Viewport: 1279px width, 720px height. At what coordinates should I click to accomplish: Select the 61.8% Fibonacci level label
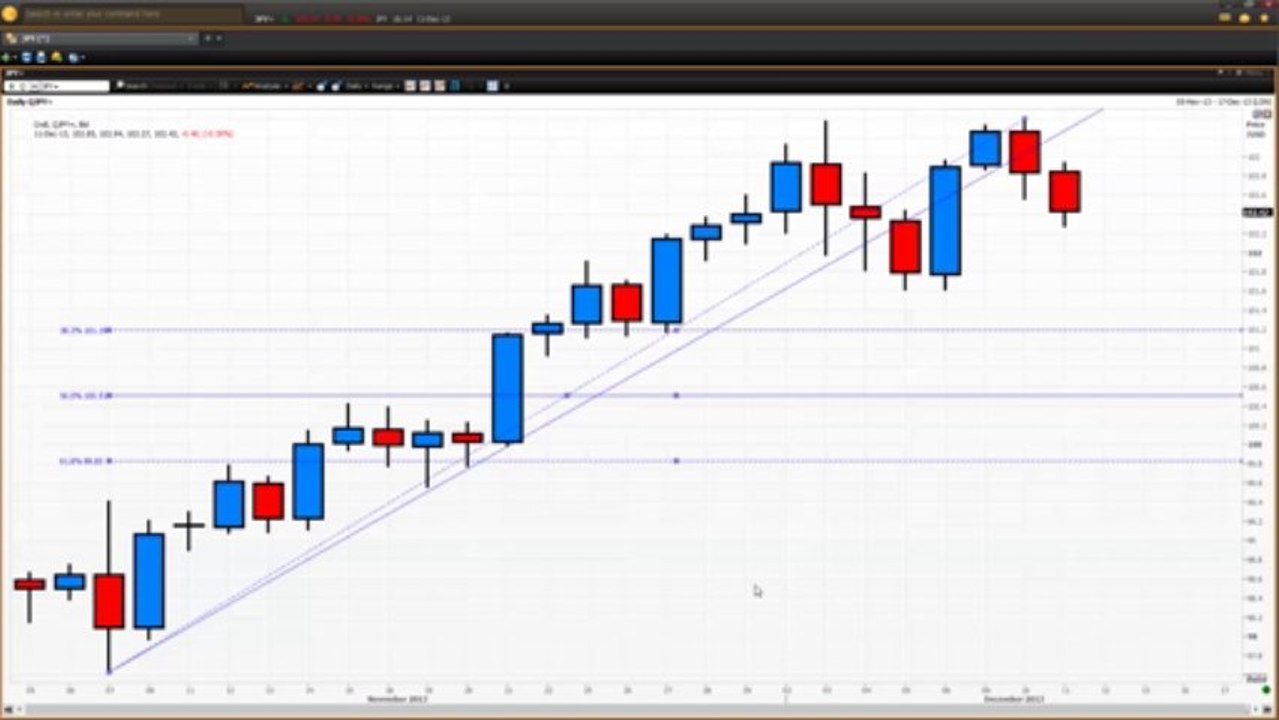pyautogui.click(x=86, y=461)
